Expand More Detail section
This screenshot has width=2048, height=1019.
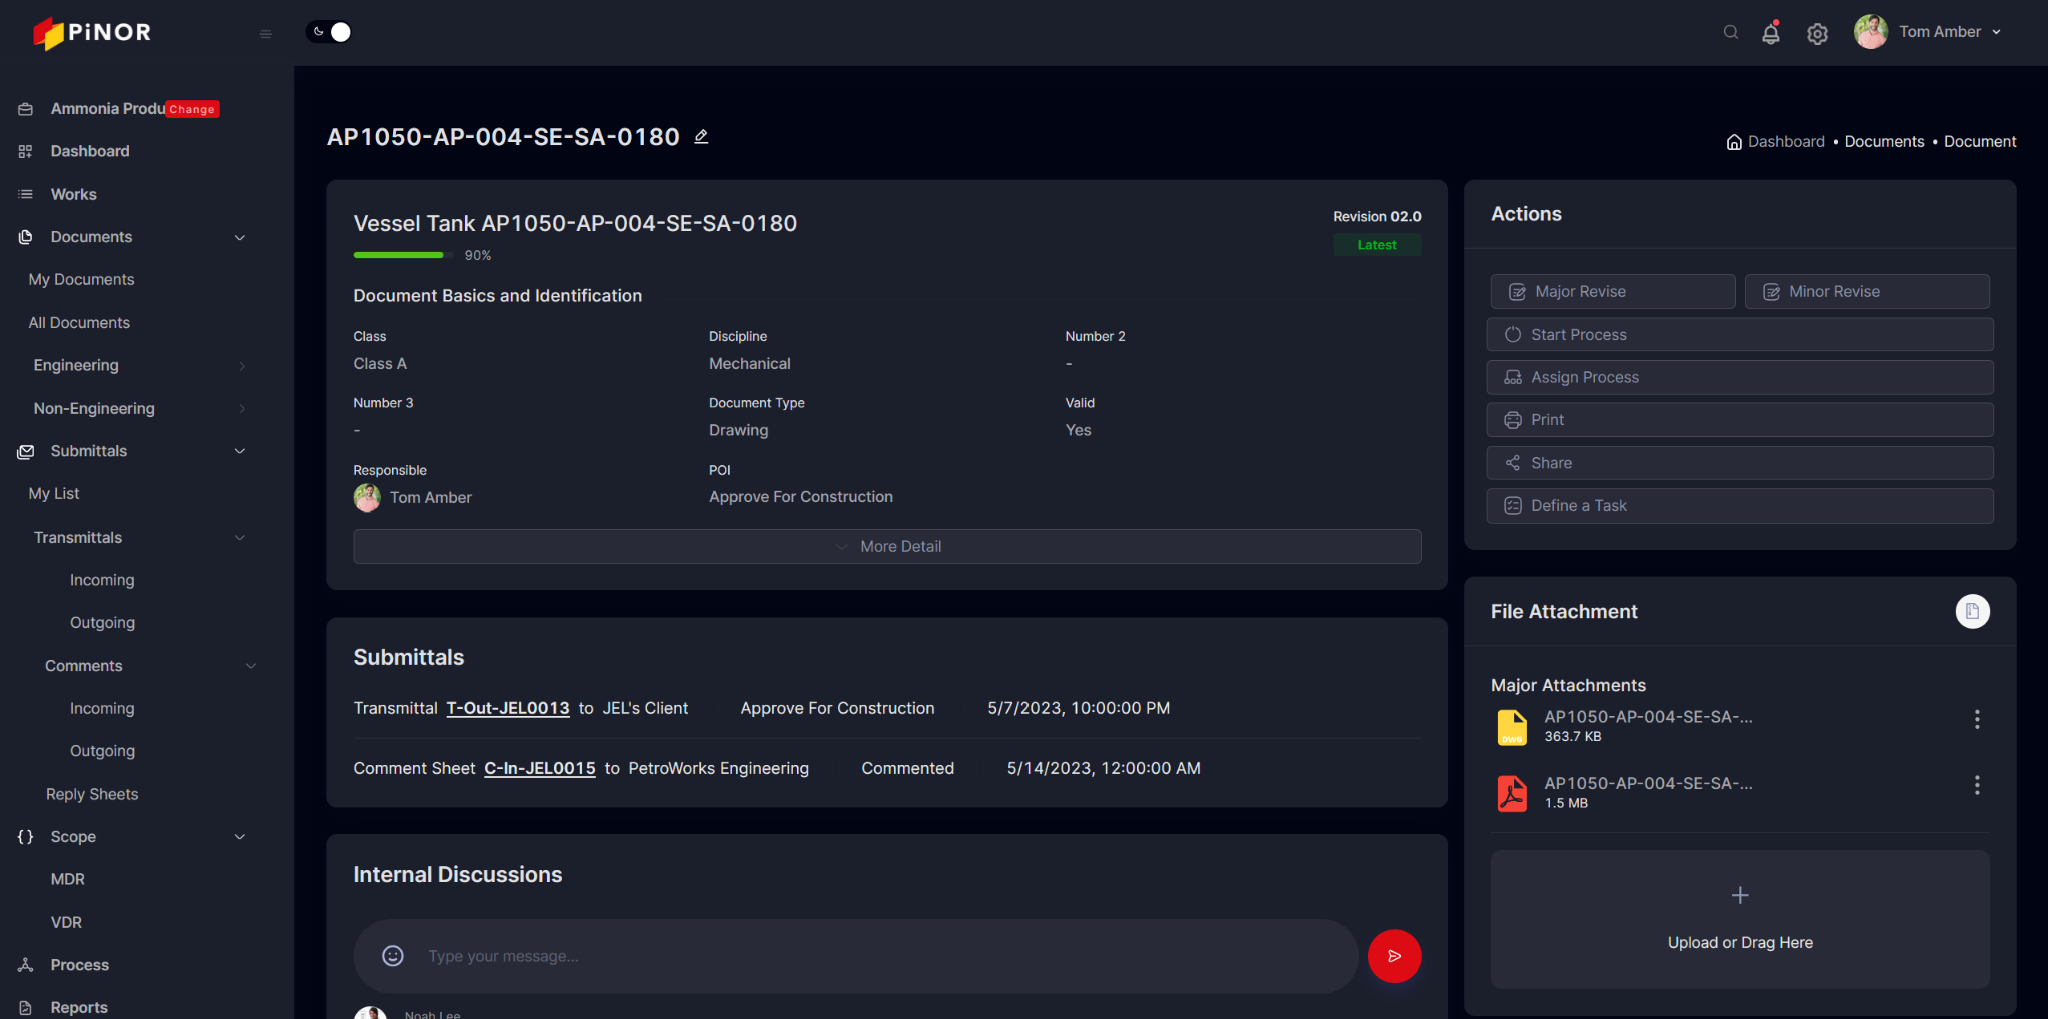pos(887,547)
